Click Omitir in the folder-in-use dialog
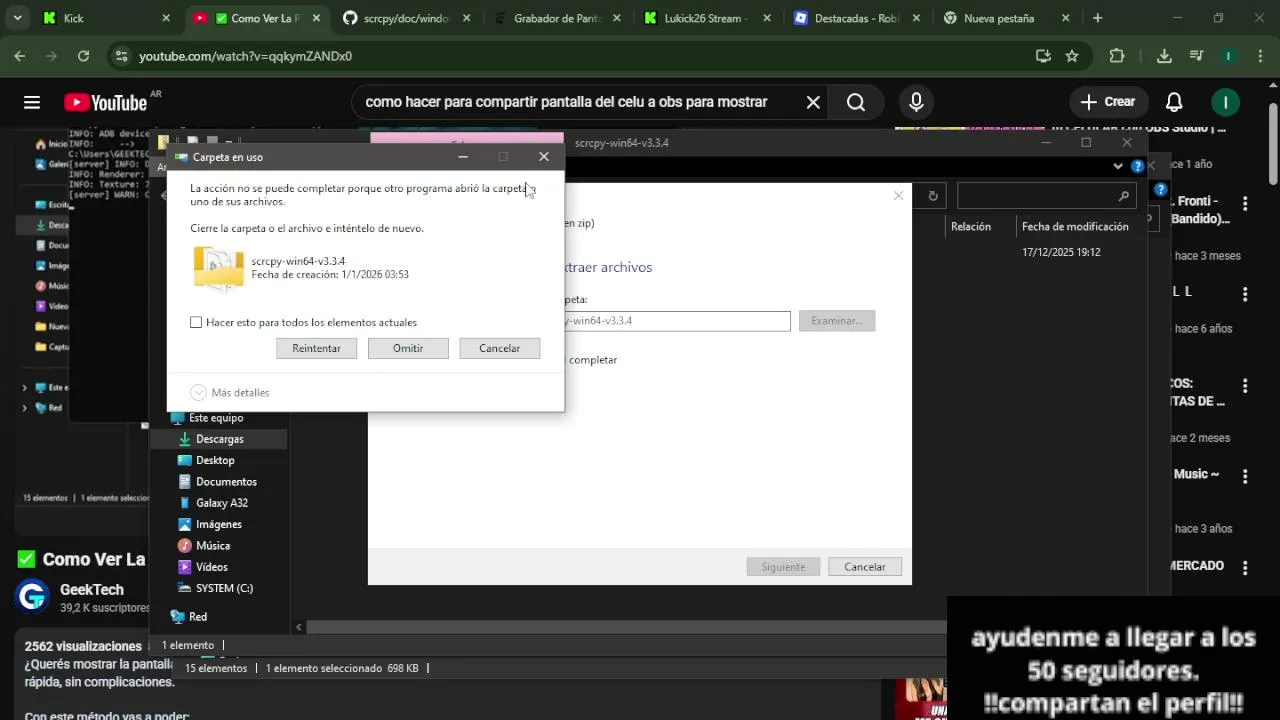 tap(408, 348)
